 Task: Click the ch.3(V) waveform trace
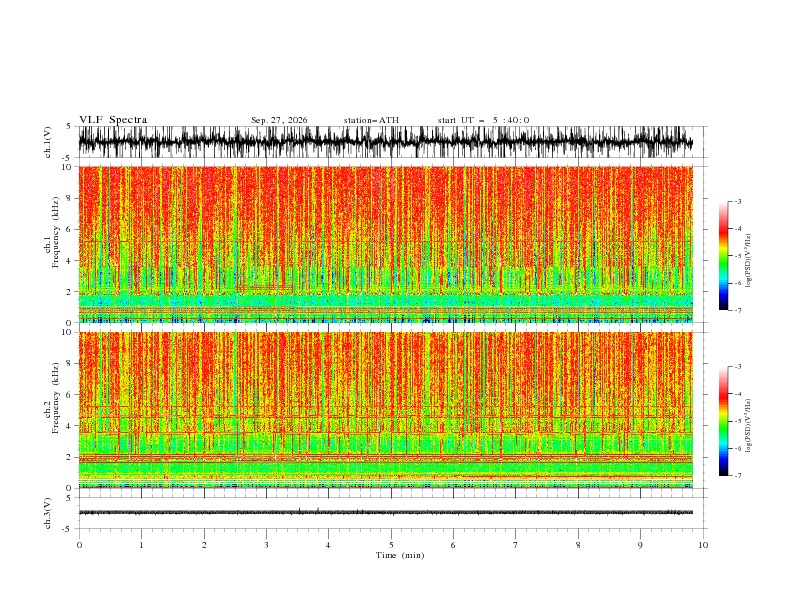pos(385,513)
